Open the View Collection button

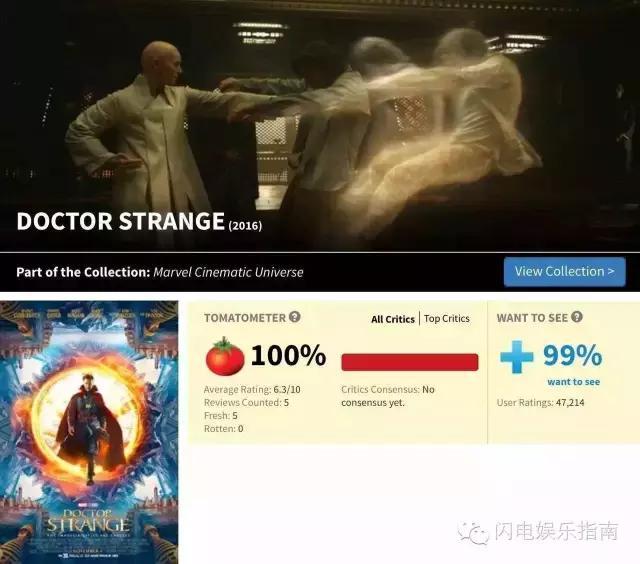(x=564, y=271)
